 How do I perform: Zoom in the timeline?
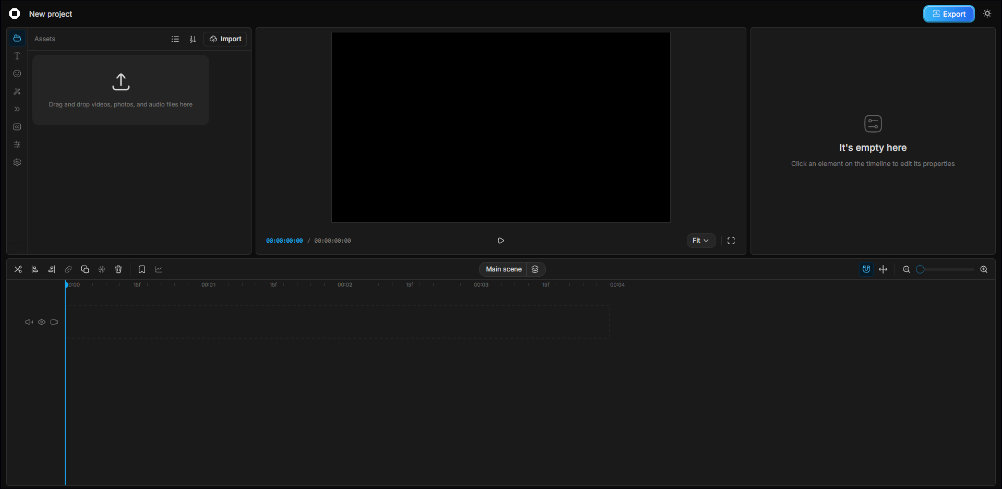(984, 269)
